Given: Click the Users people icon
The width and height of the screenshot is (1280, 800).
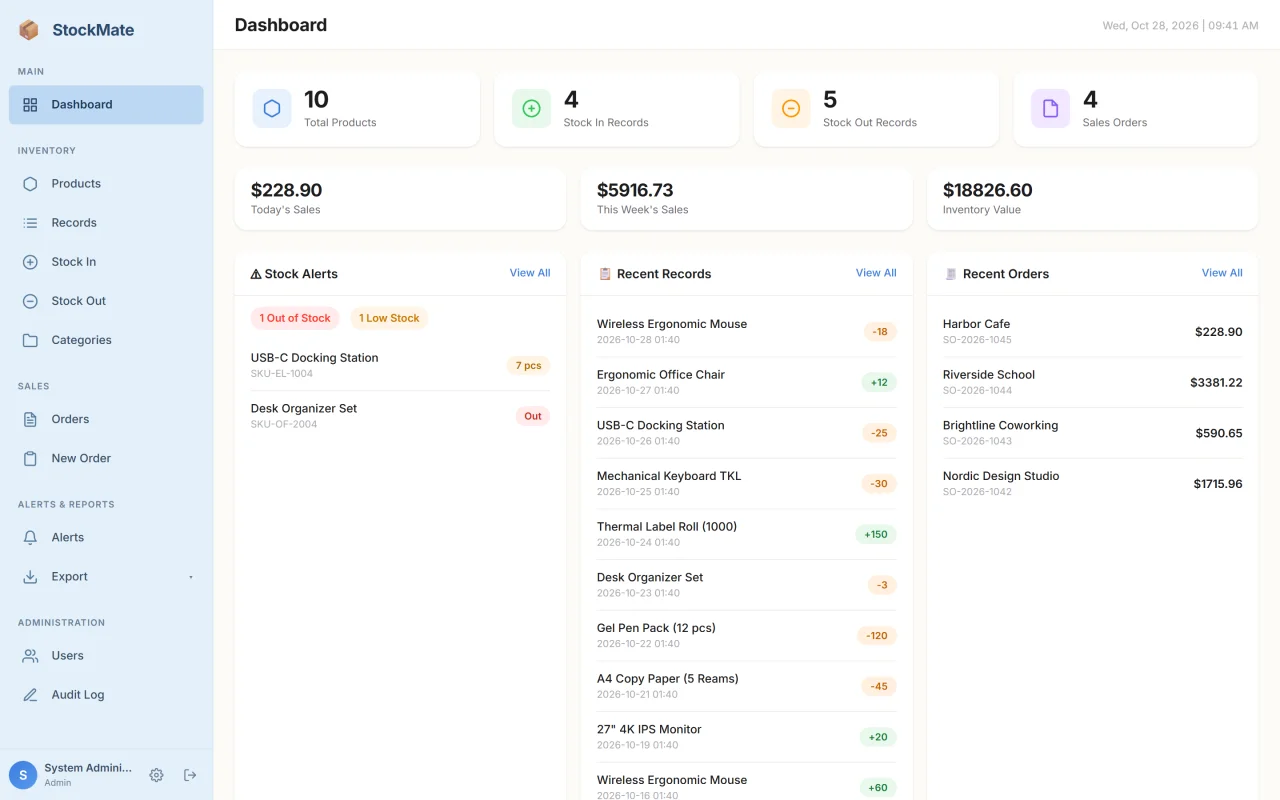Looking at the screenshot, I should tap(30, 656).
